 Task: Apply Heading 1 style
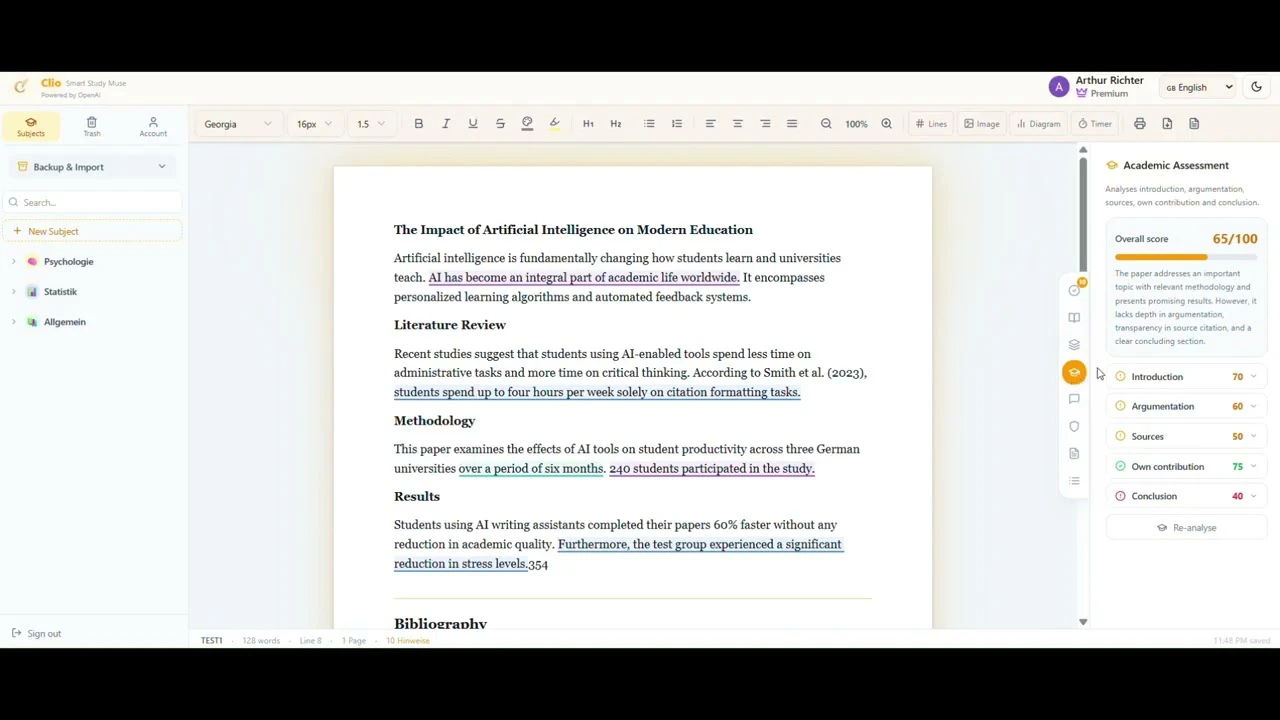(588, 124)
